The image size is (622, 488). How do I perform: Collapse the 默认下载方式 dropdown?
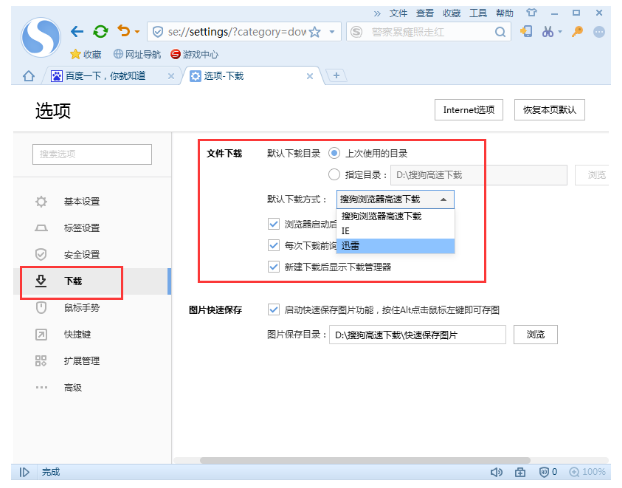pos(395,199)
